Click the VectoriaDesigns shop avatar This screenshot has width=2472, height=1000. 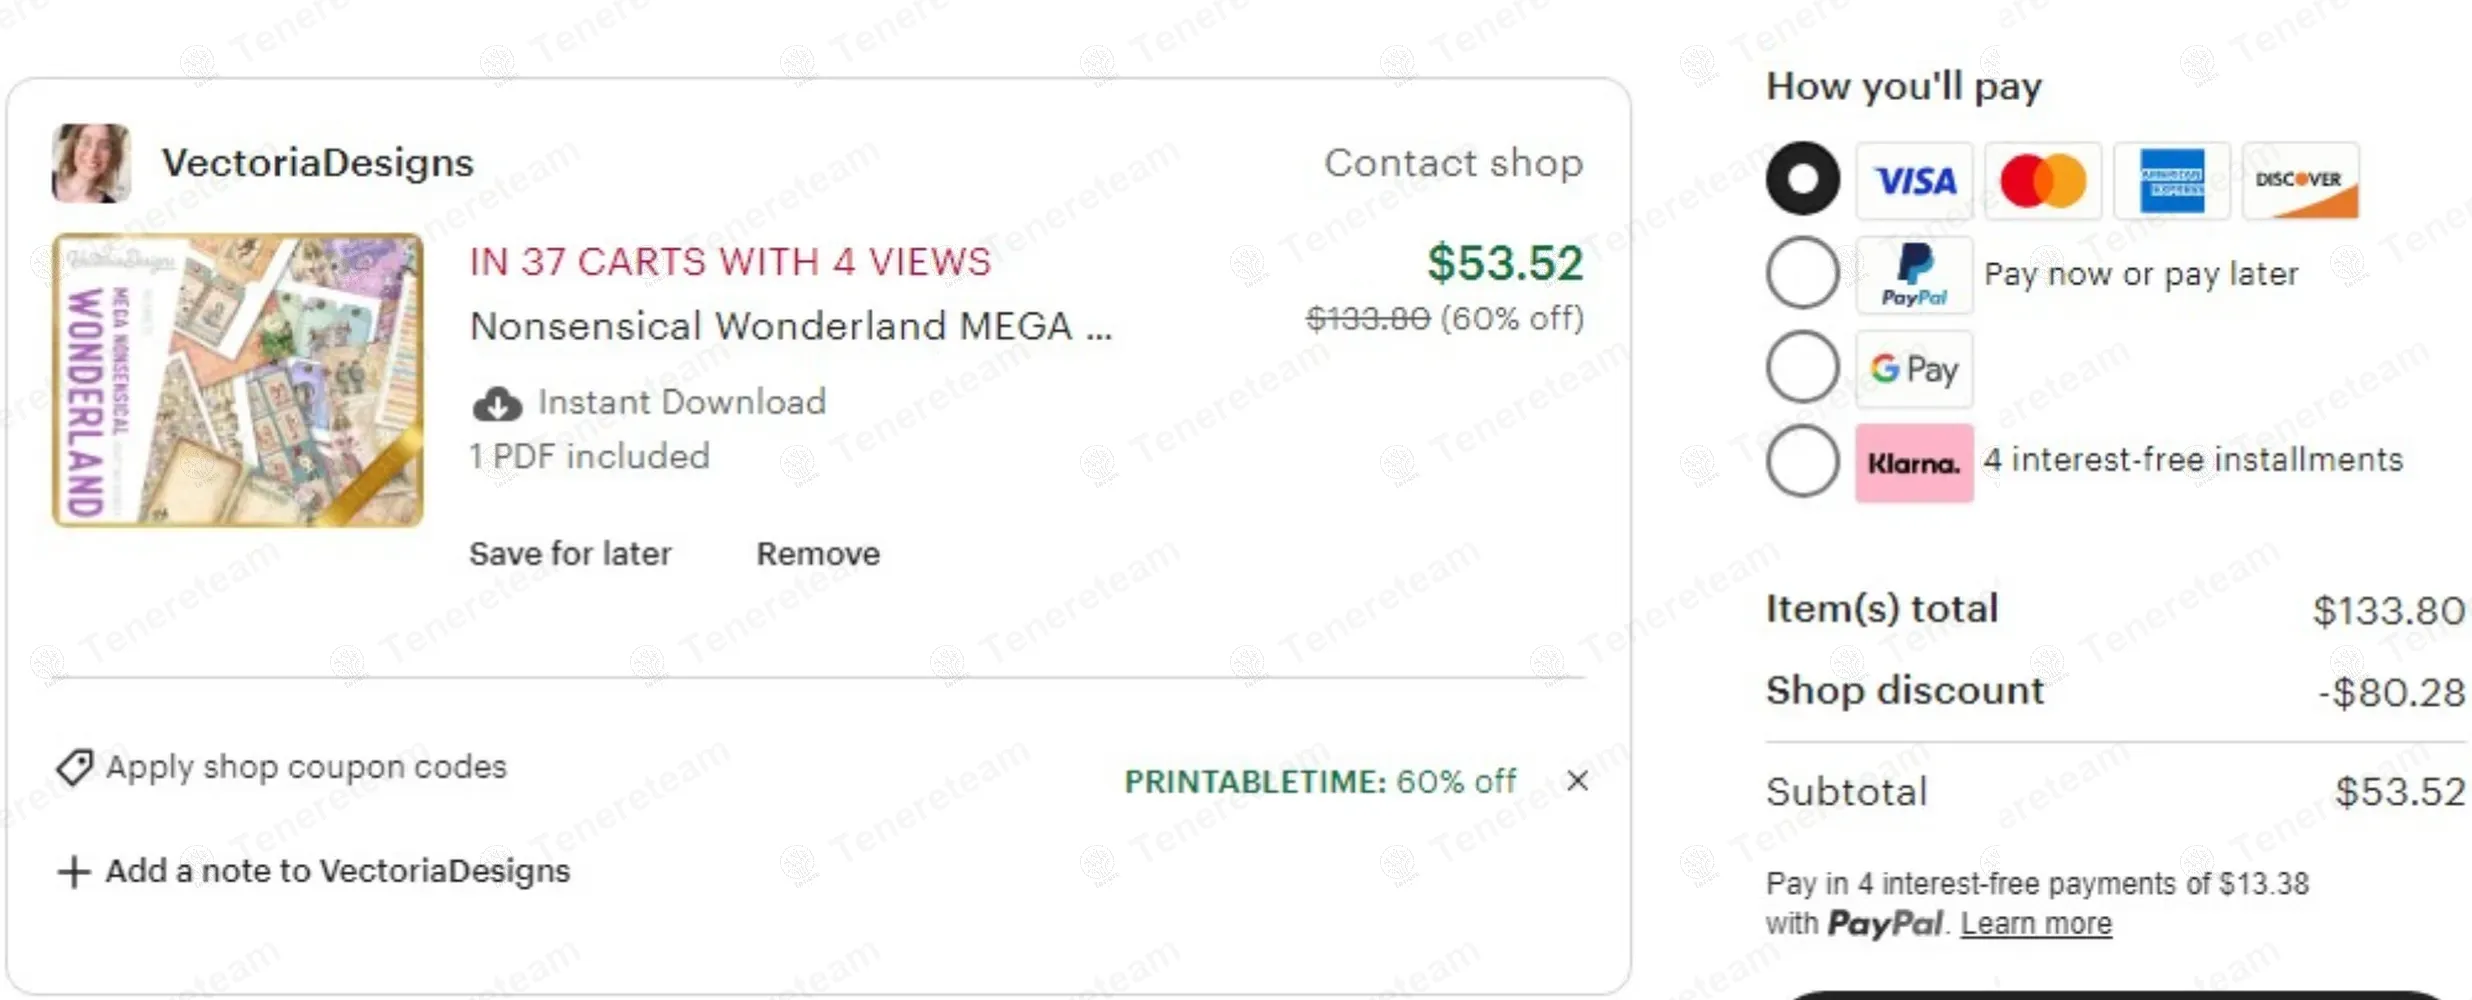coord(91,163)
